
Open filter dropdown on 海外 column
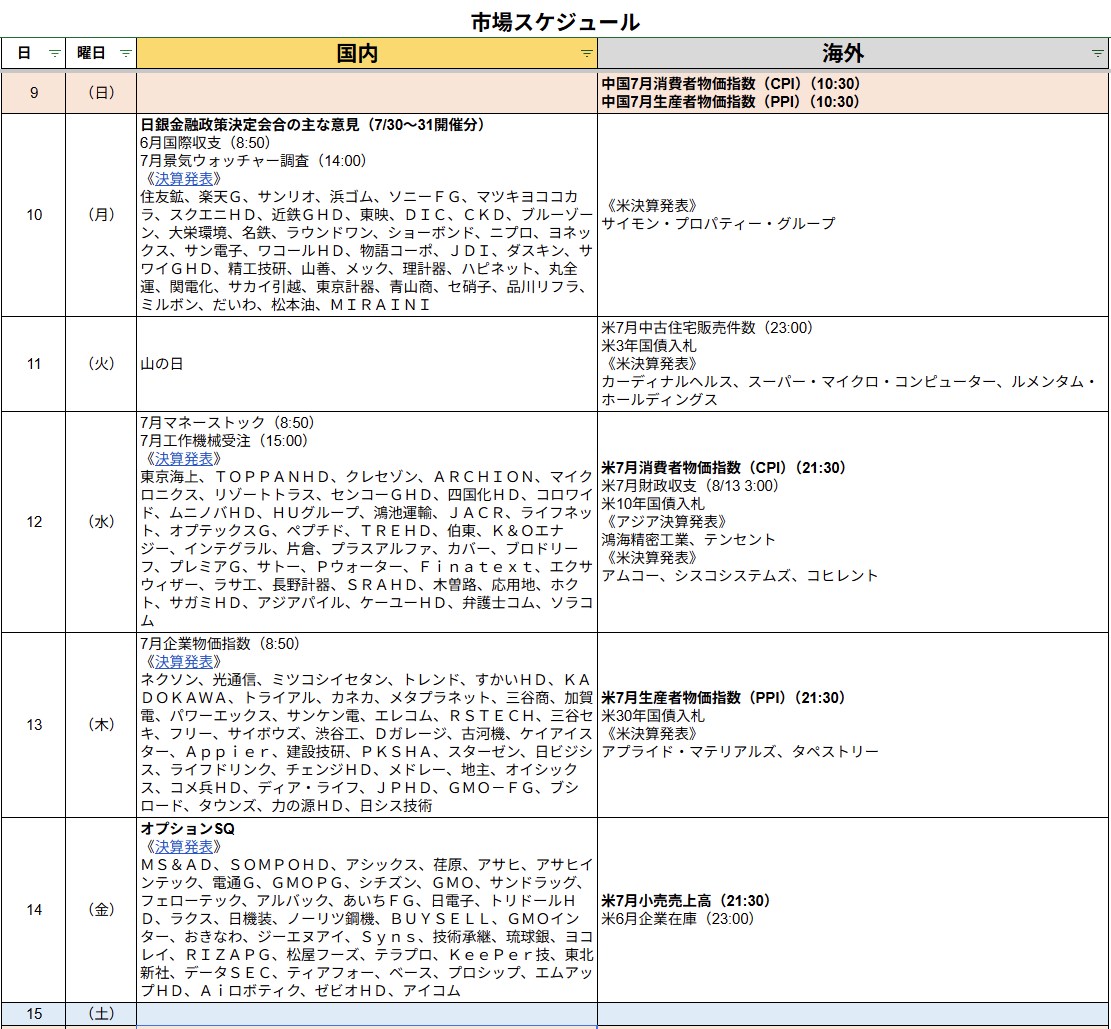click(1098, 53)
